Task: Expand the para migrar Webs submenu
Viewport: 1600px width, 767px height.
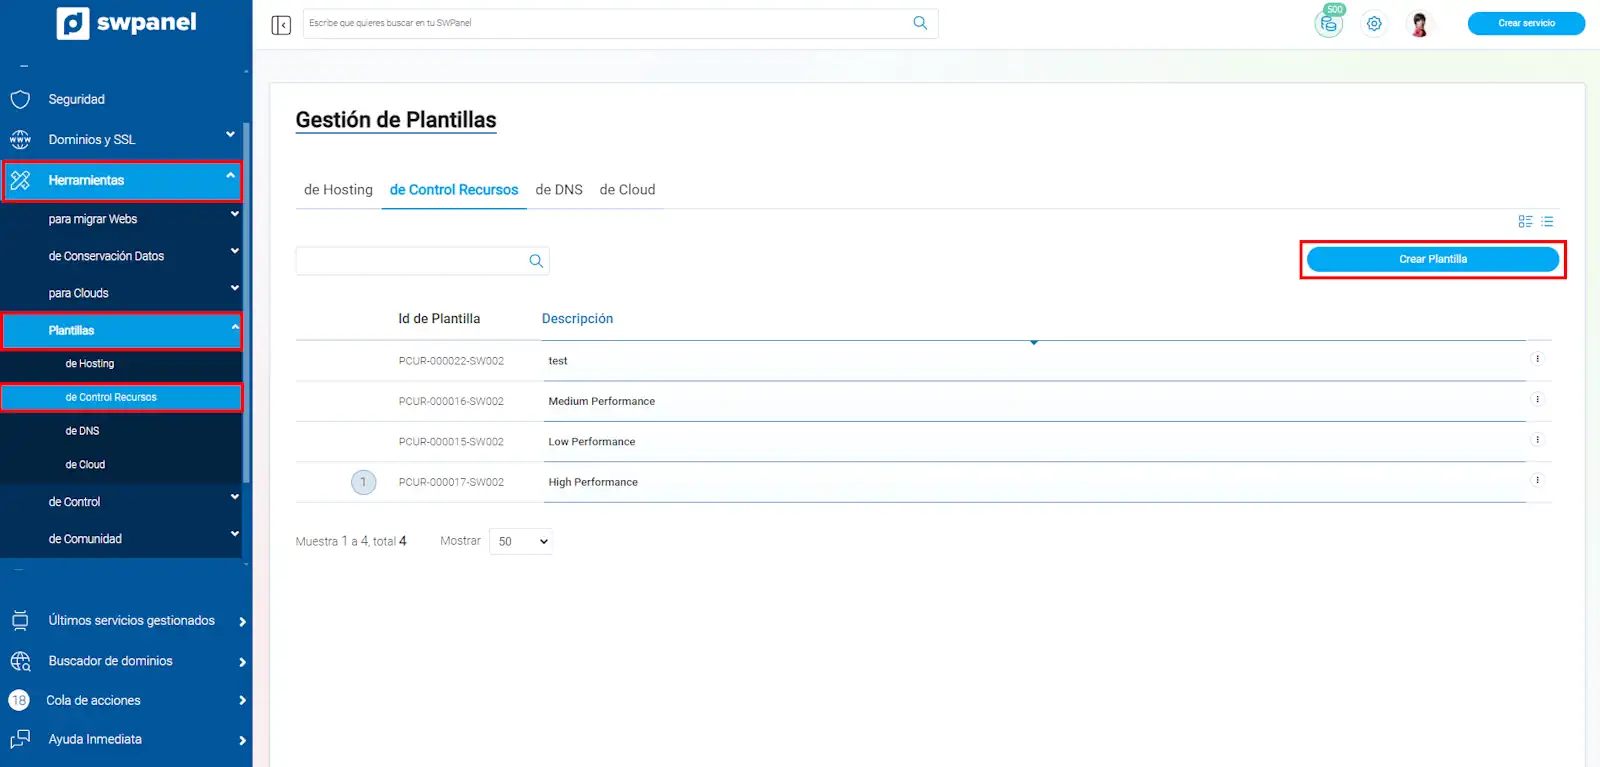Action: coord(234,214)
